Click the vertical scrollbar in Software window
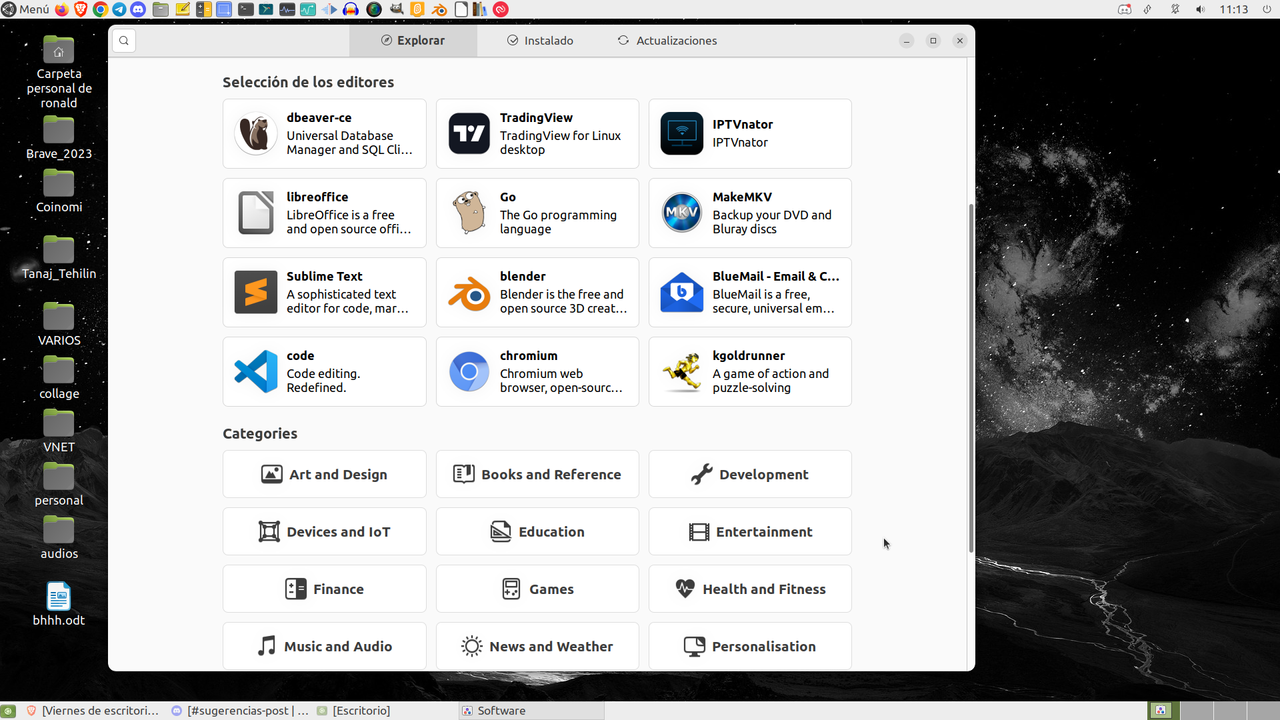 point(971,378)
